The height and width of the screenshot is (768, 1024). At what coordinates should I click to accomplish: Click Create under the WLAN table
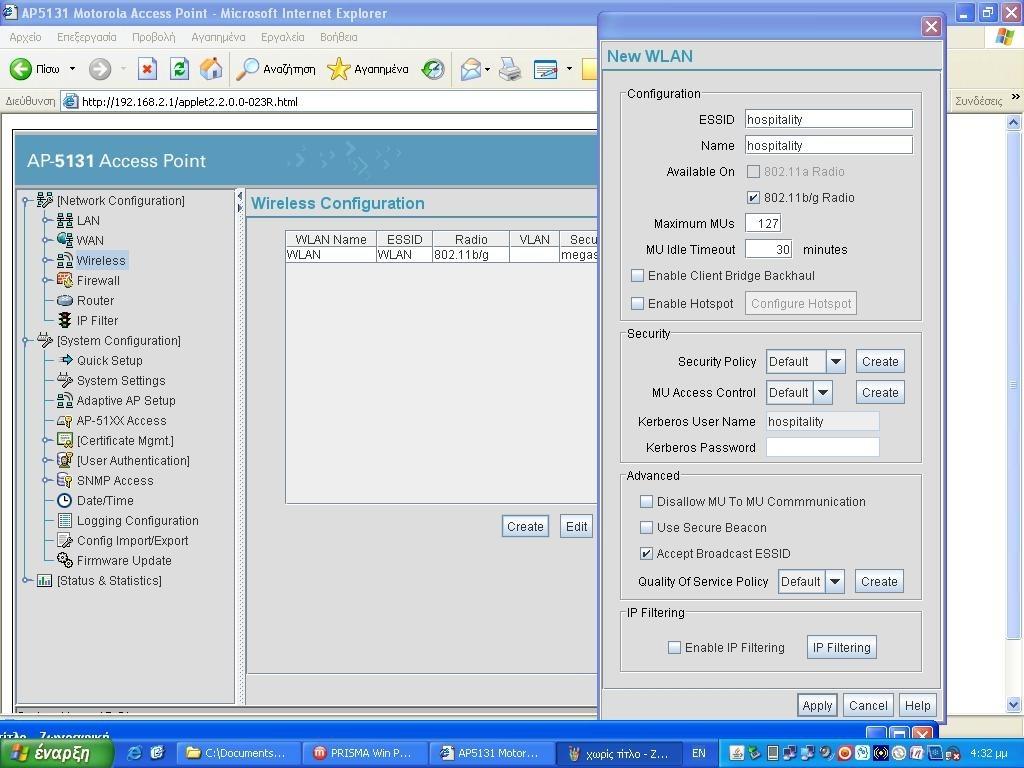[525, 526]
